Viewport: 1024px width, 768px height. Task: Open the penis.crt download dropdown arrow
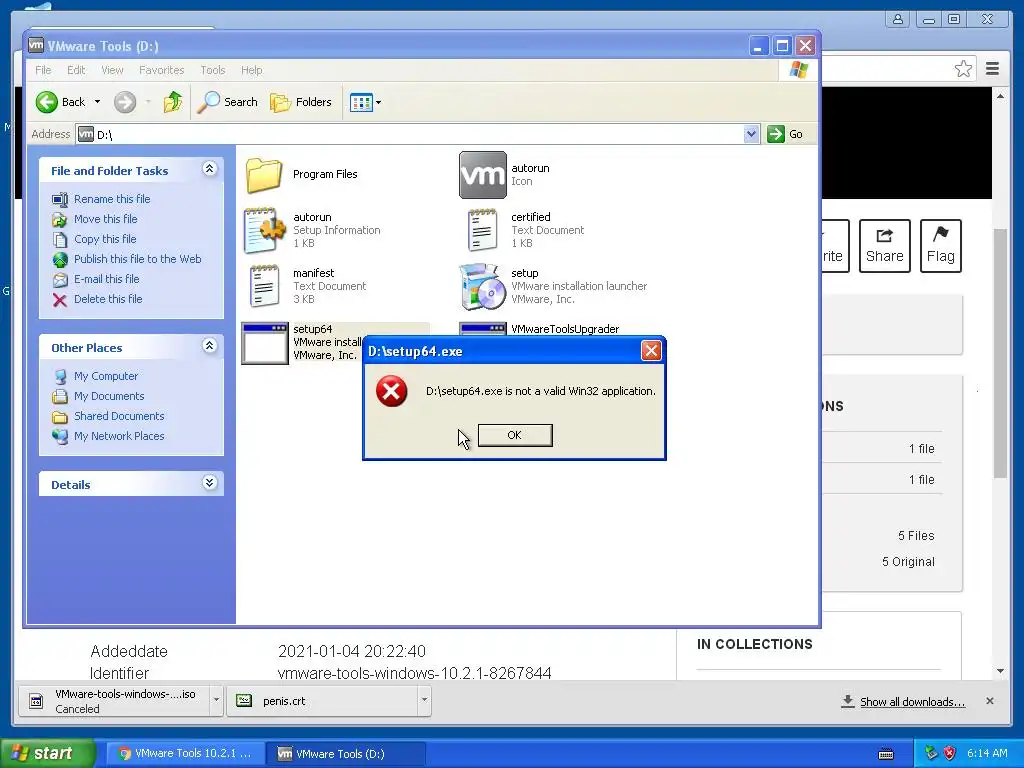click(x=424, y=701)
